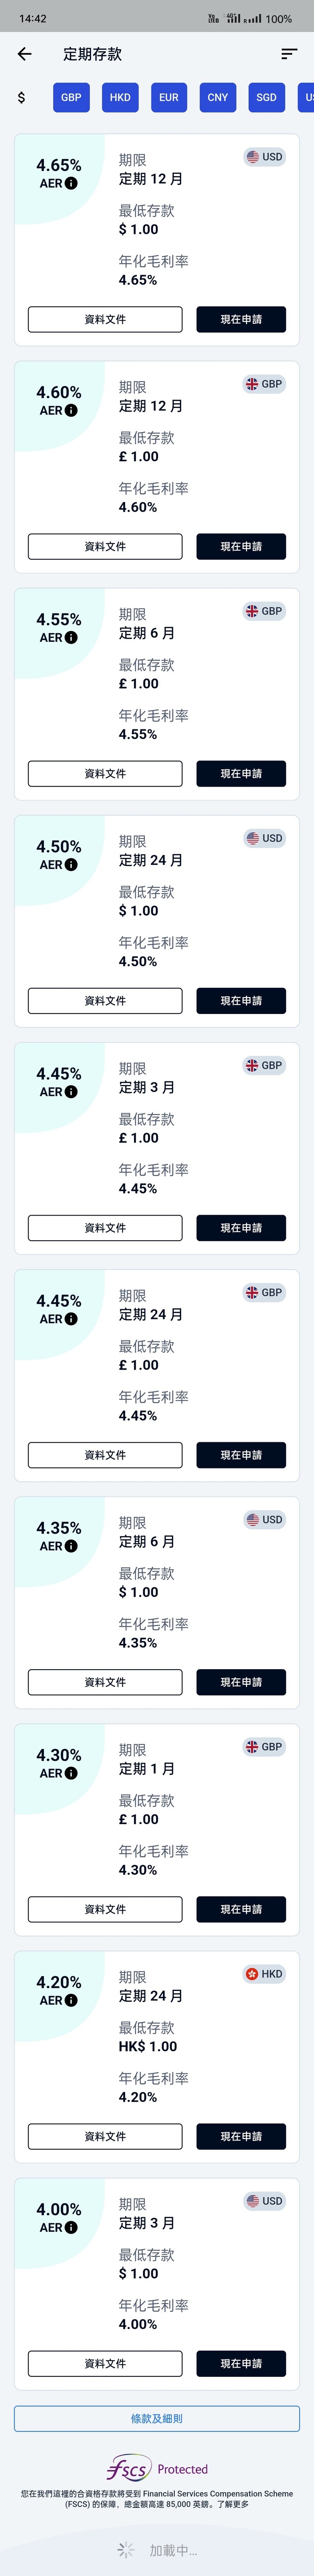Tap AER info icon for 4.30% deposit
Image resolution: width=314 pixels, height=2576 pixels.
(x=71, y=1773)
